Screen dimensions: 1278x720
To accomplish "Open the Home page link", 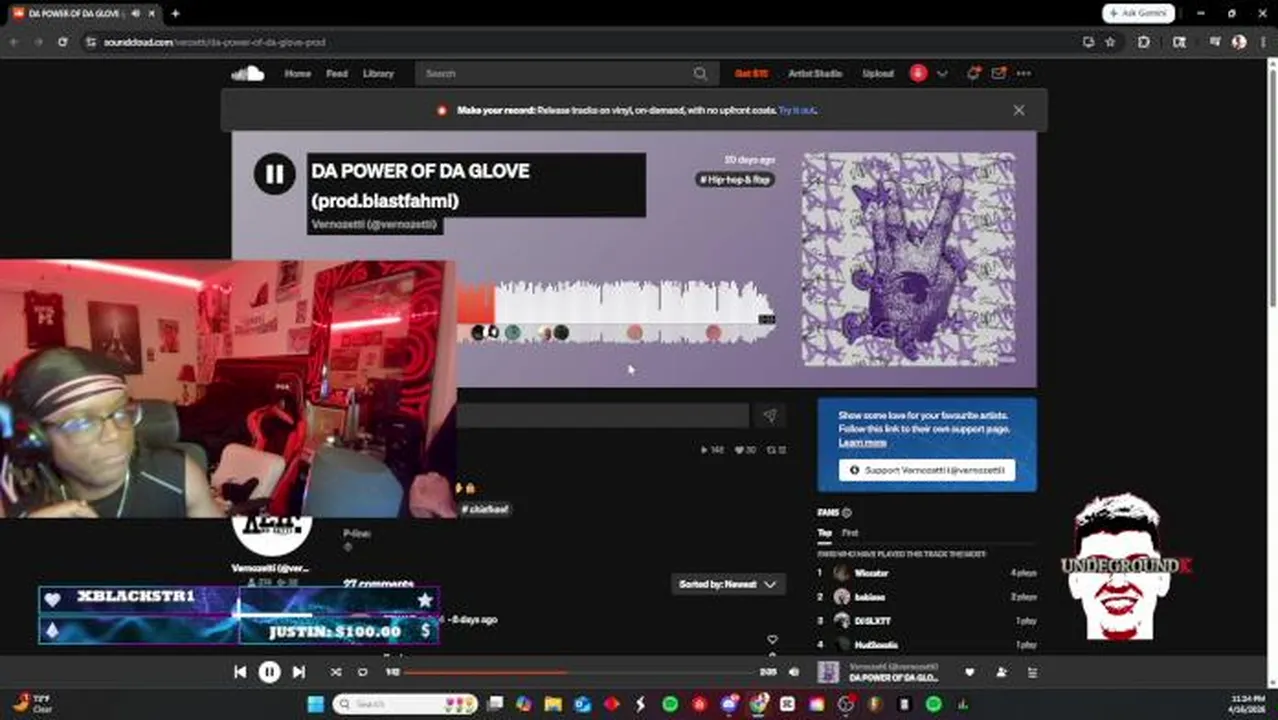I will (297, 73).
